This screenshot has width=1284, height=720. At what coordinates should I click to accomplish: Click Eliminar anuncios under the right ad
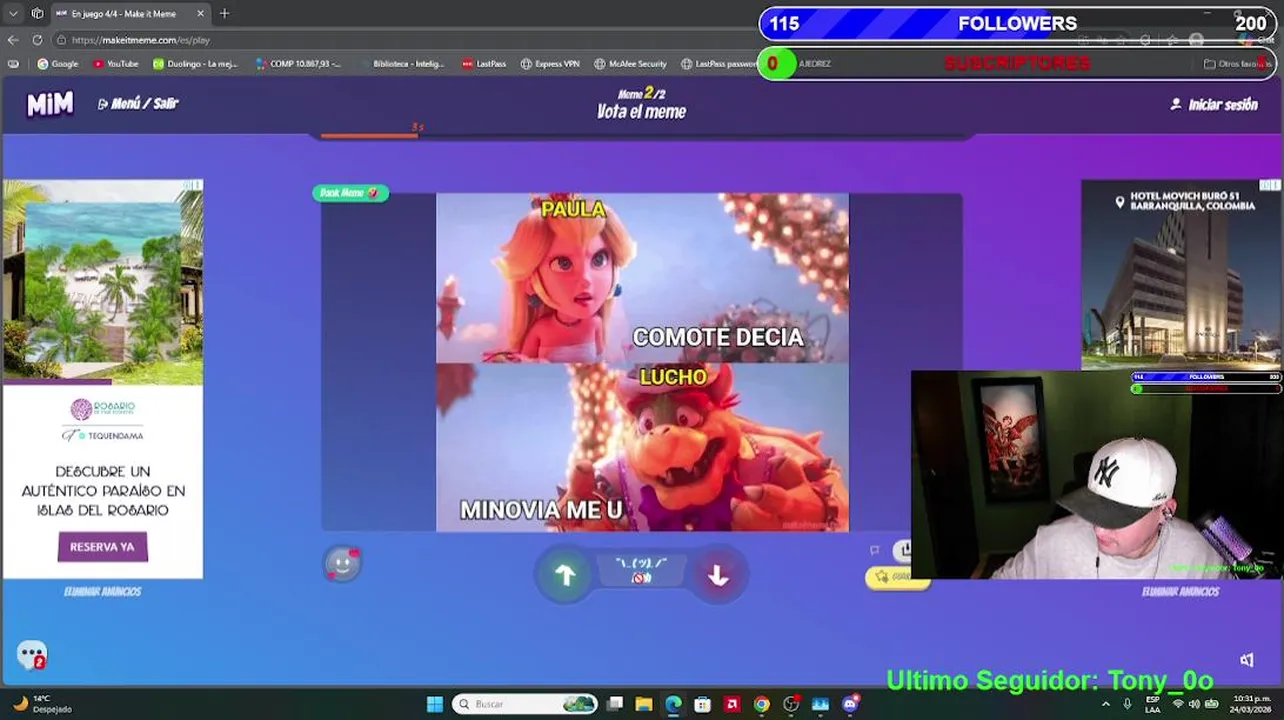1180,592
